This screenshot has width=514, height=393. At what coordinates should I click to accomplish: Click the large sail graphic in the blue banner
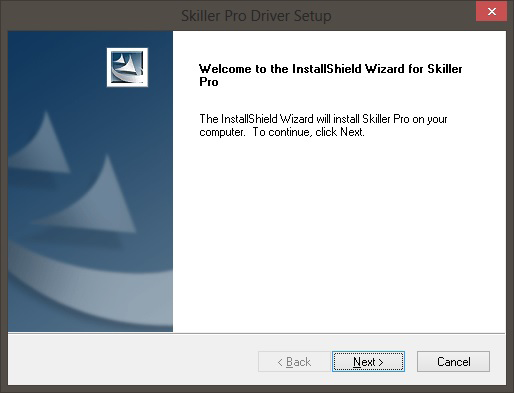(x=90, y=197)
